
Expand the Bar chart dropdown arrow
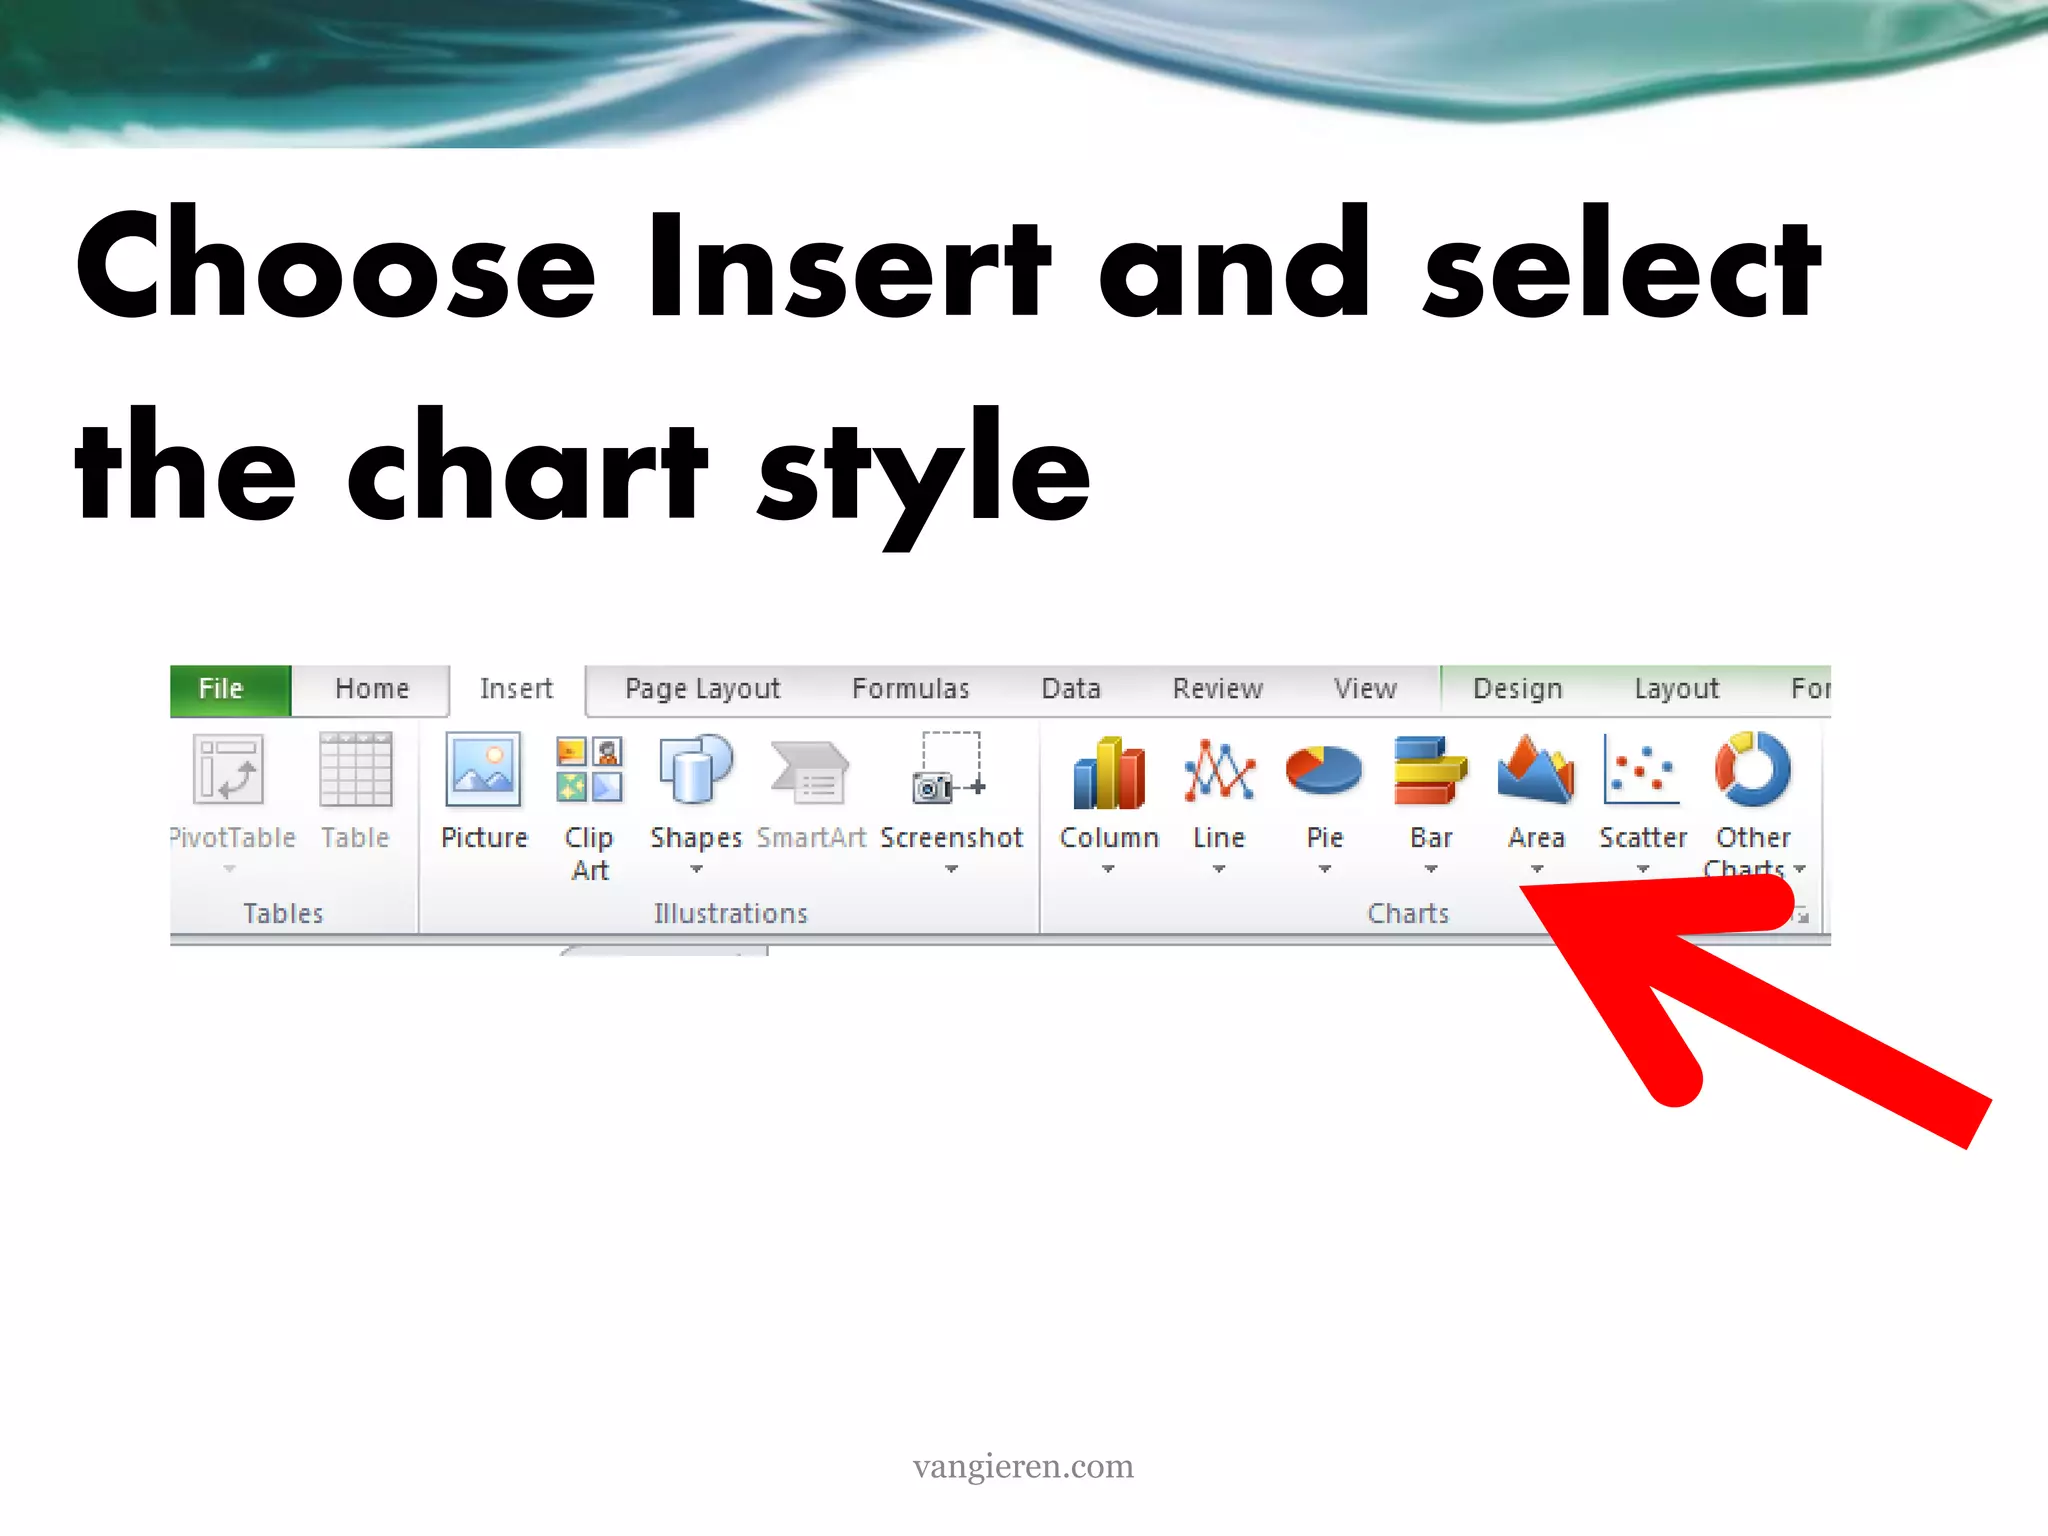coord(1431,869)
